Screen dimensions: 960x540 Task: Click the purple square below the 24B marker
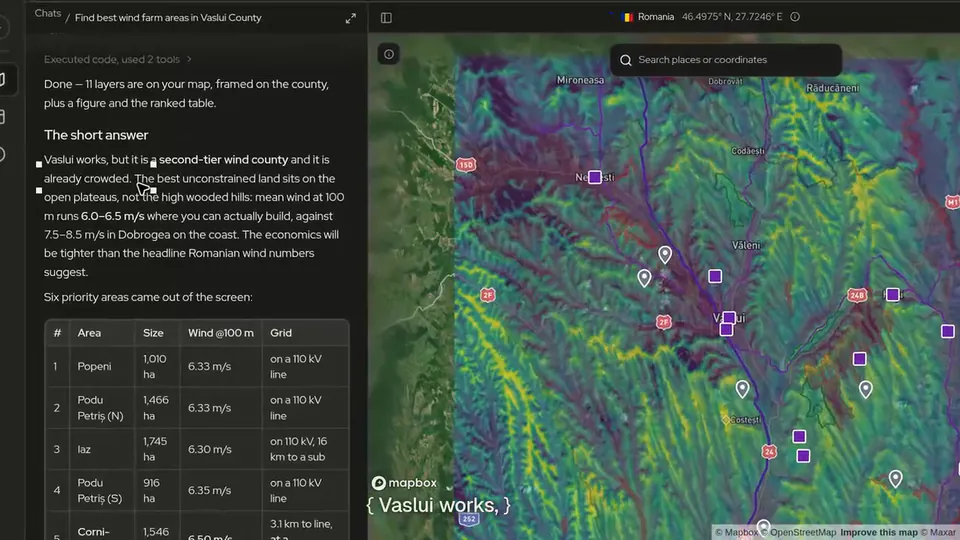(860, 359)
